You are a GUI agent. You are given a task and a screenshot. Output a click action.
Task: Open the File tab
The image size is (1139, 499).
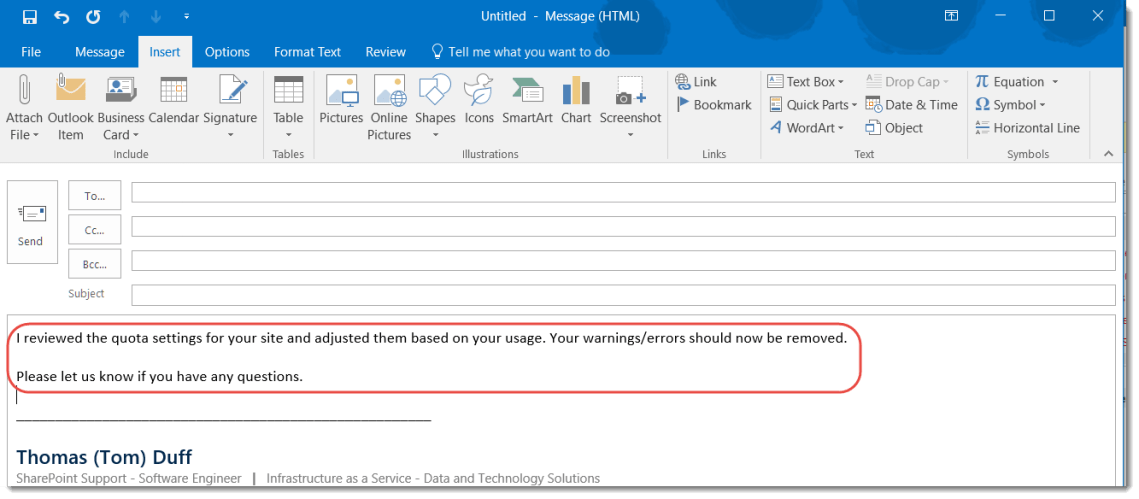pyautogui.click(x=31, y=52)
